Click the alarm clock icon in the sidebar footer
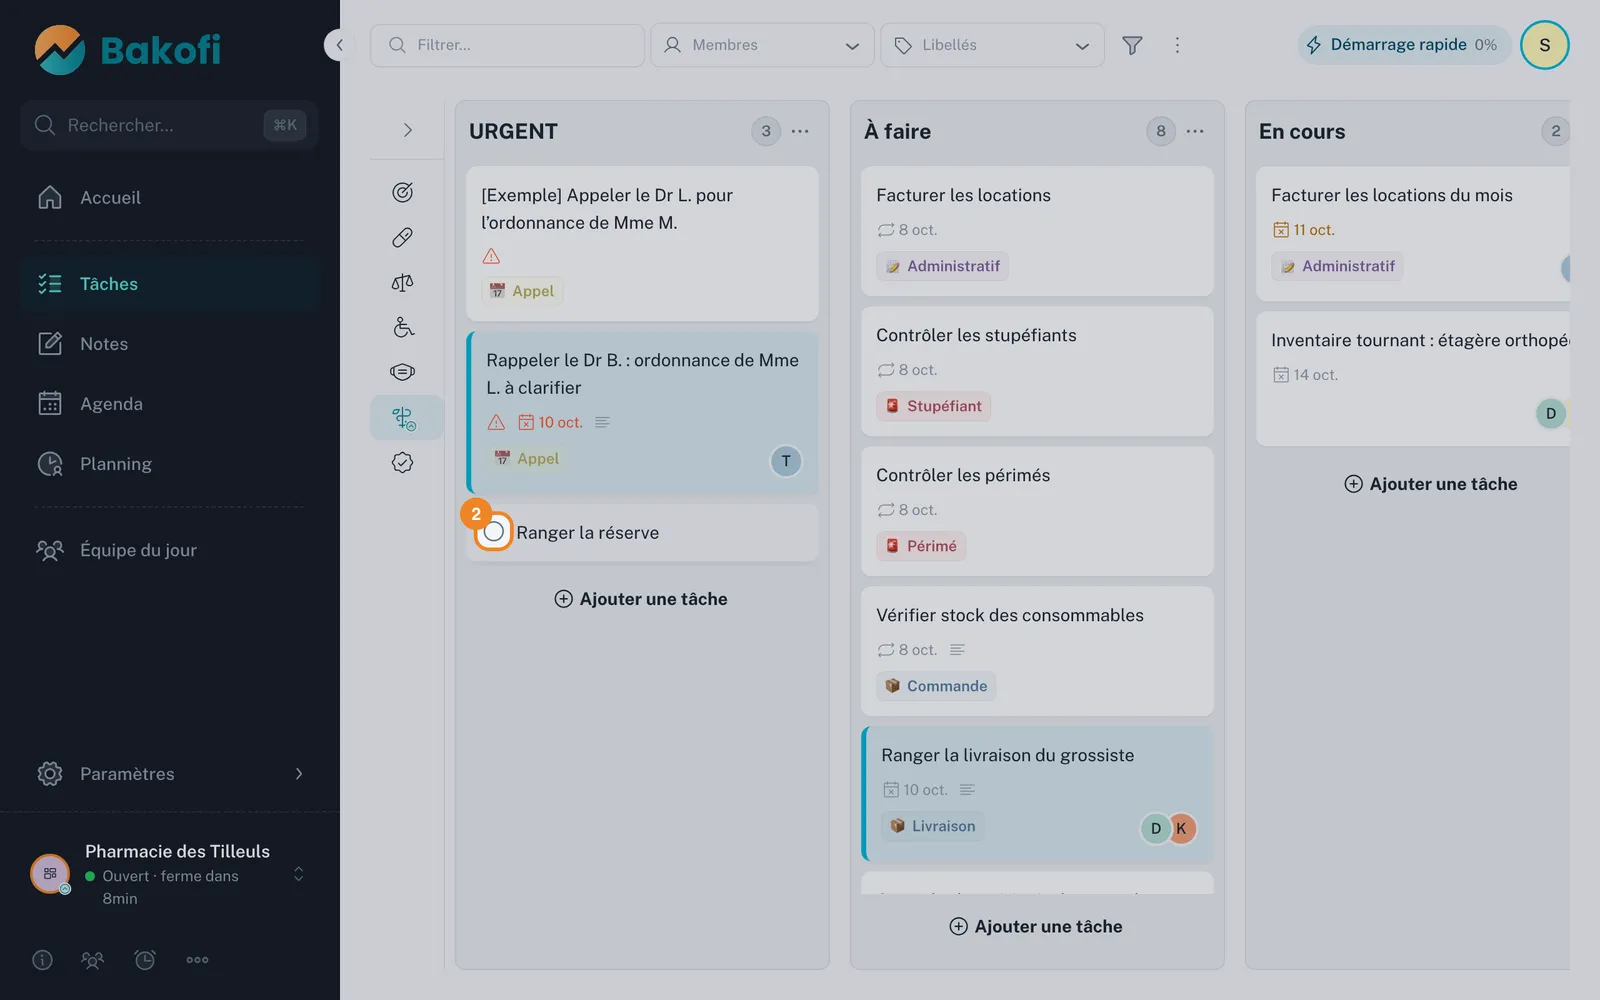 [x=145, y=960]
